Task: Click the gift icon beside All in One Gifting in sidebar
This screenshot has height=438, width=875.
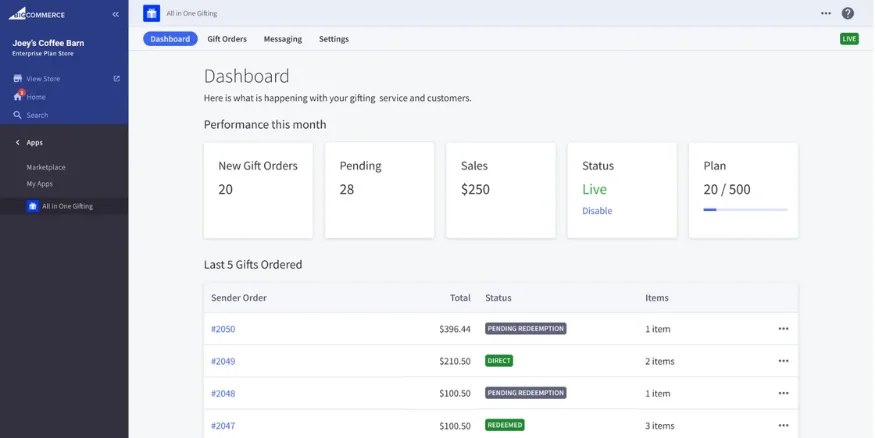Action: coord(32,206)
